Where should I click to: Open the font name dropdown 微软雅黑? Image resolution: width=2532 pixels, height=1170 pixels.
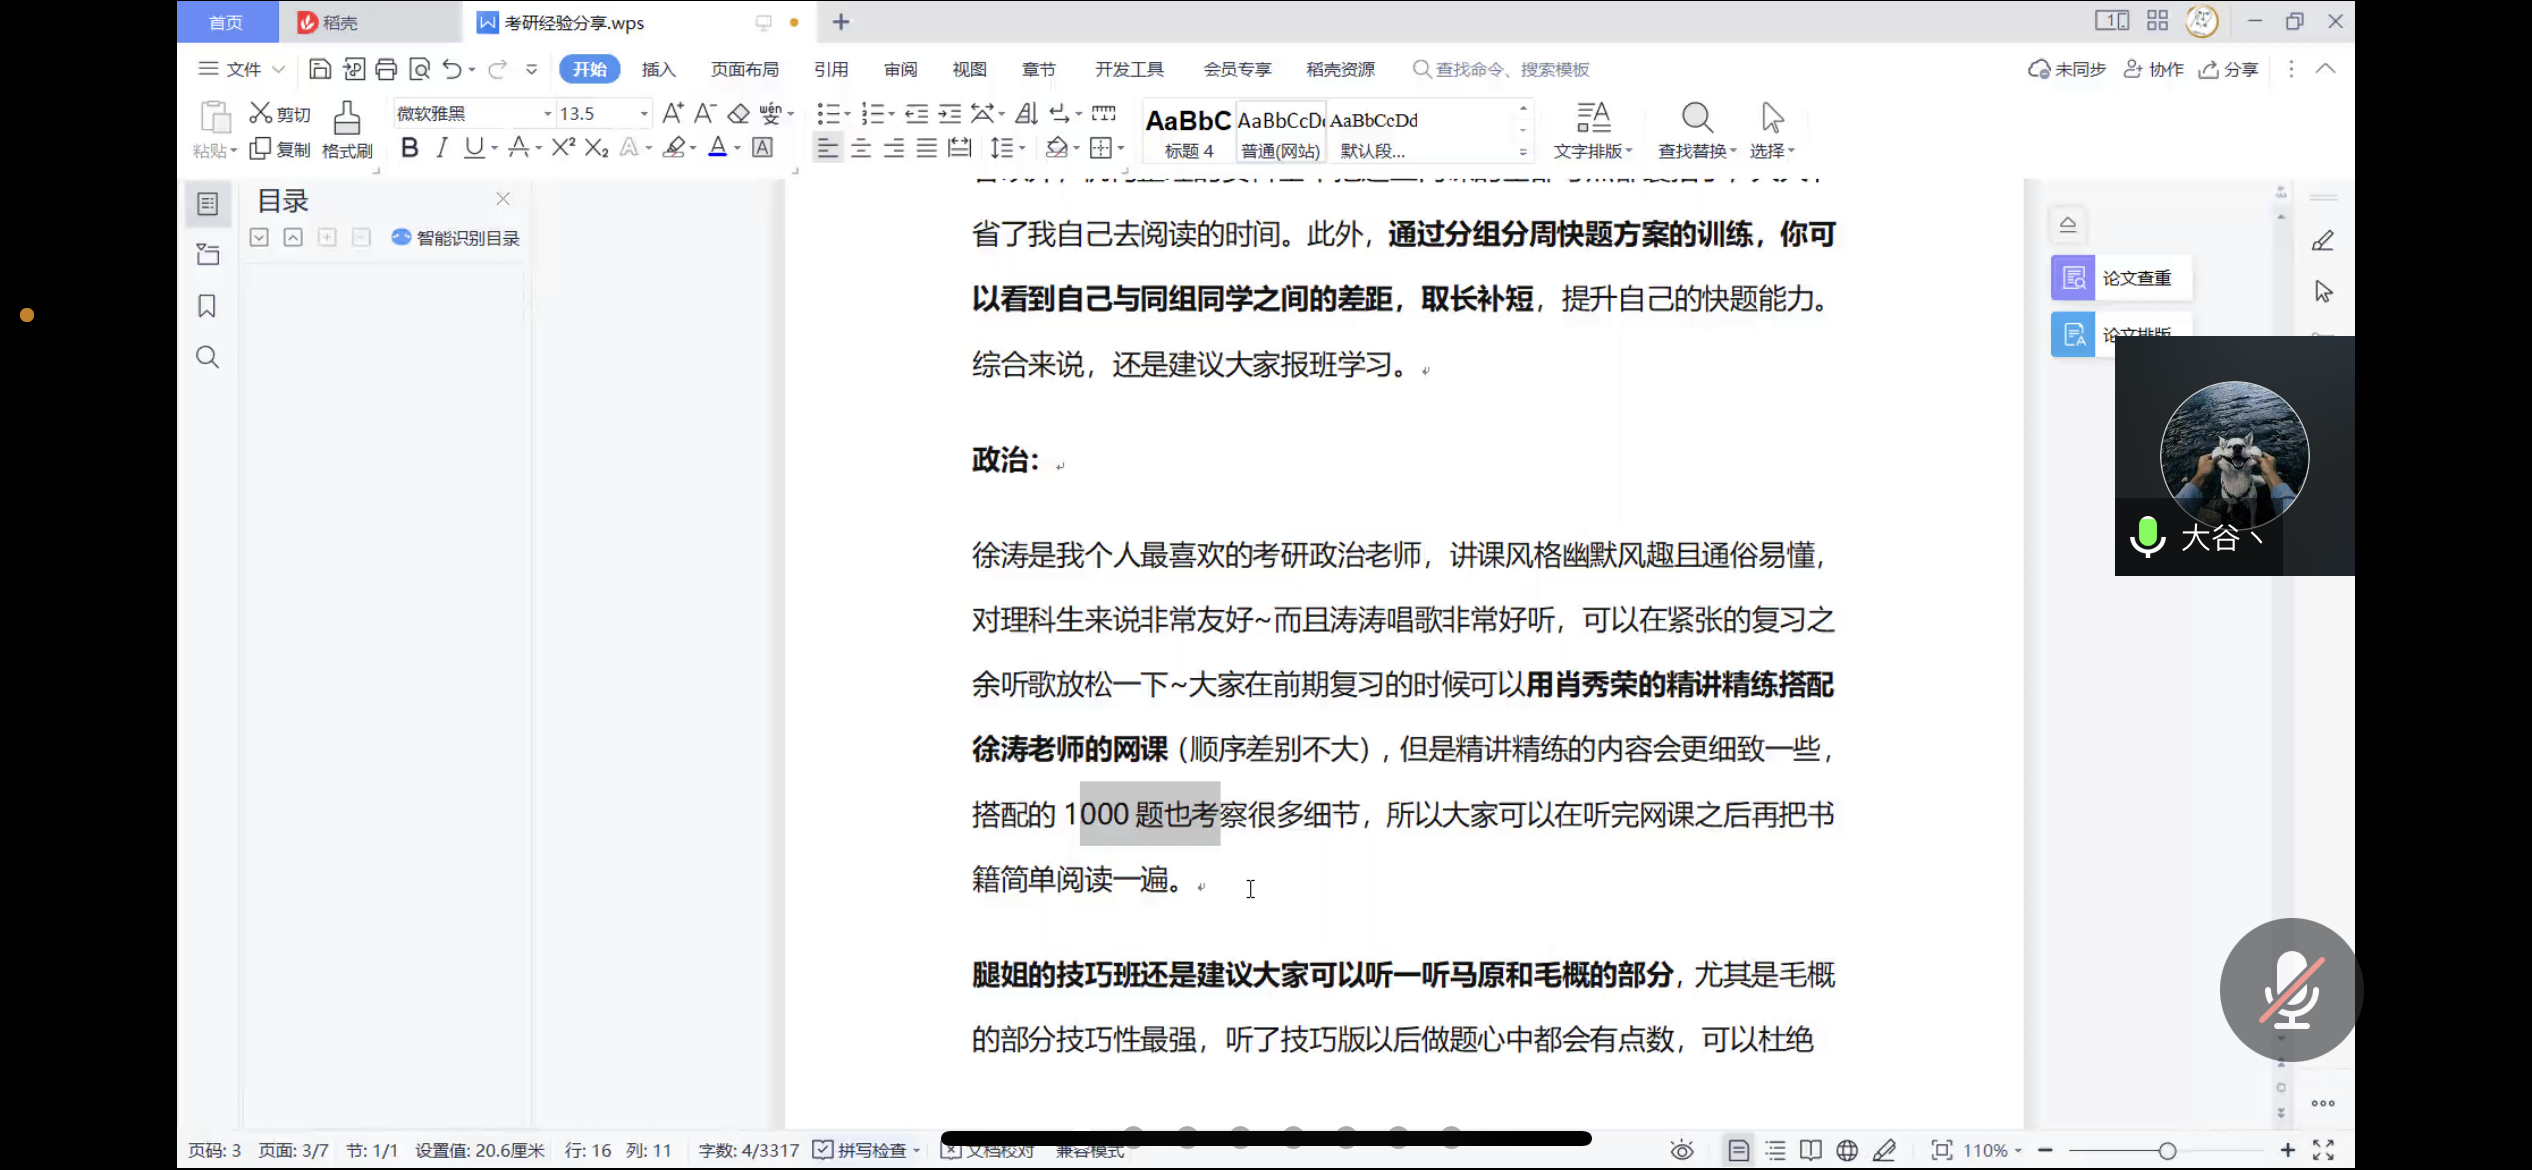(x=547, y=114)
